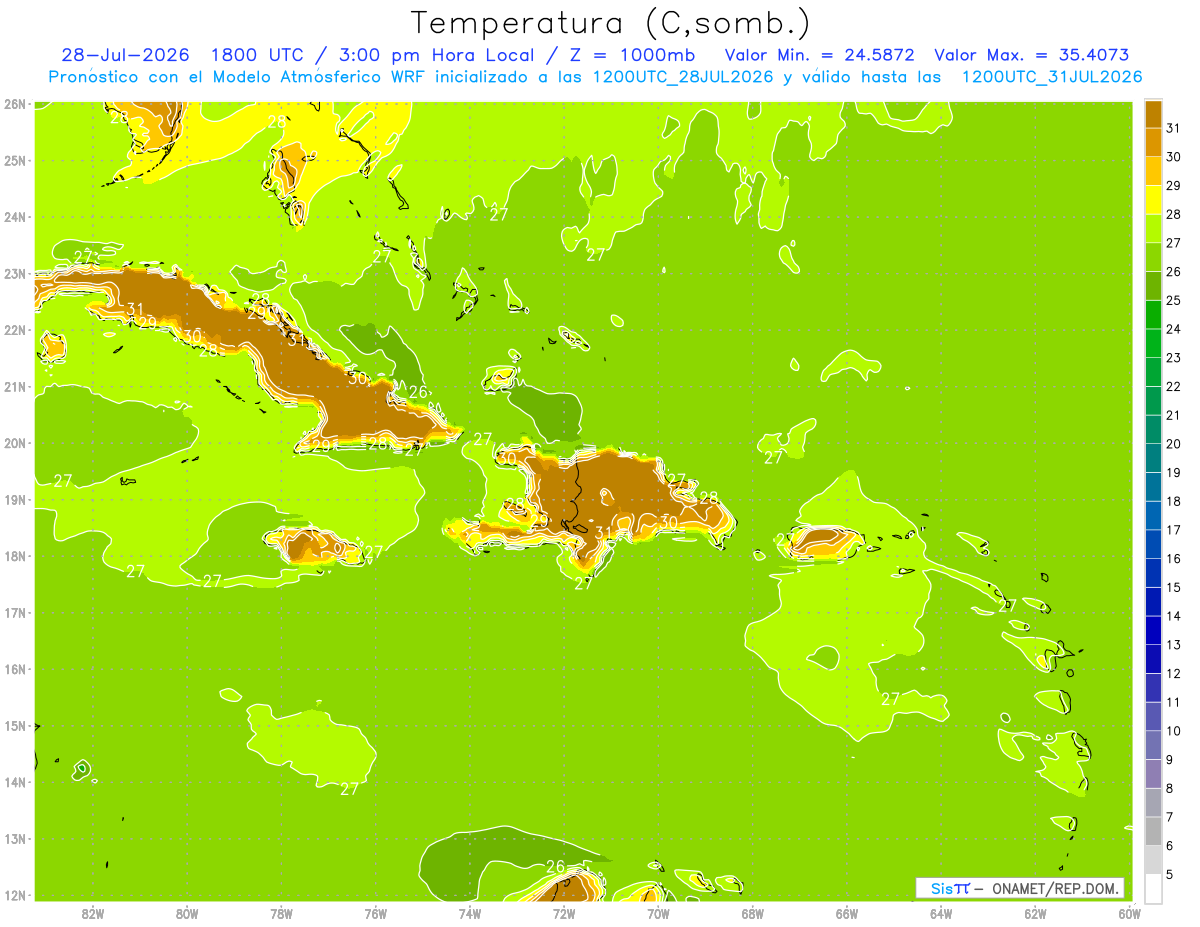Click the color scale label "25"

1173,300
